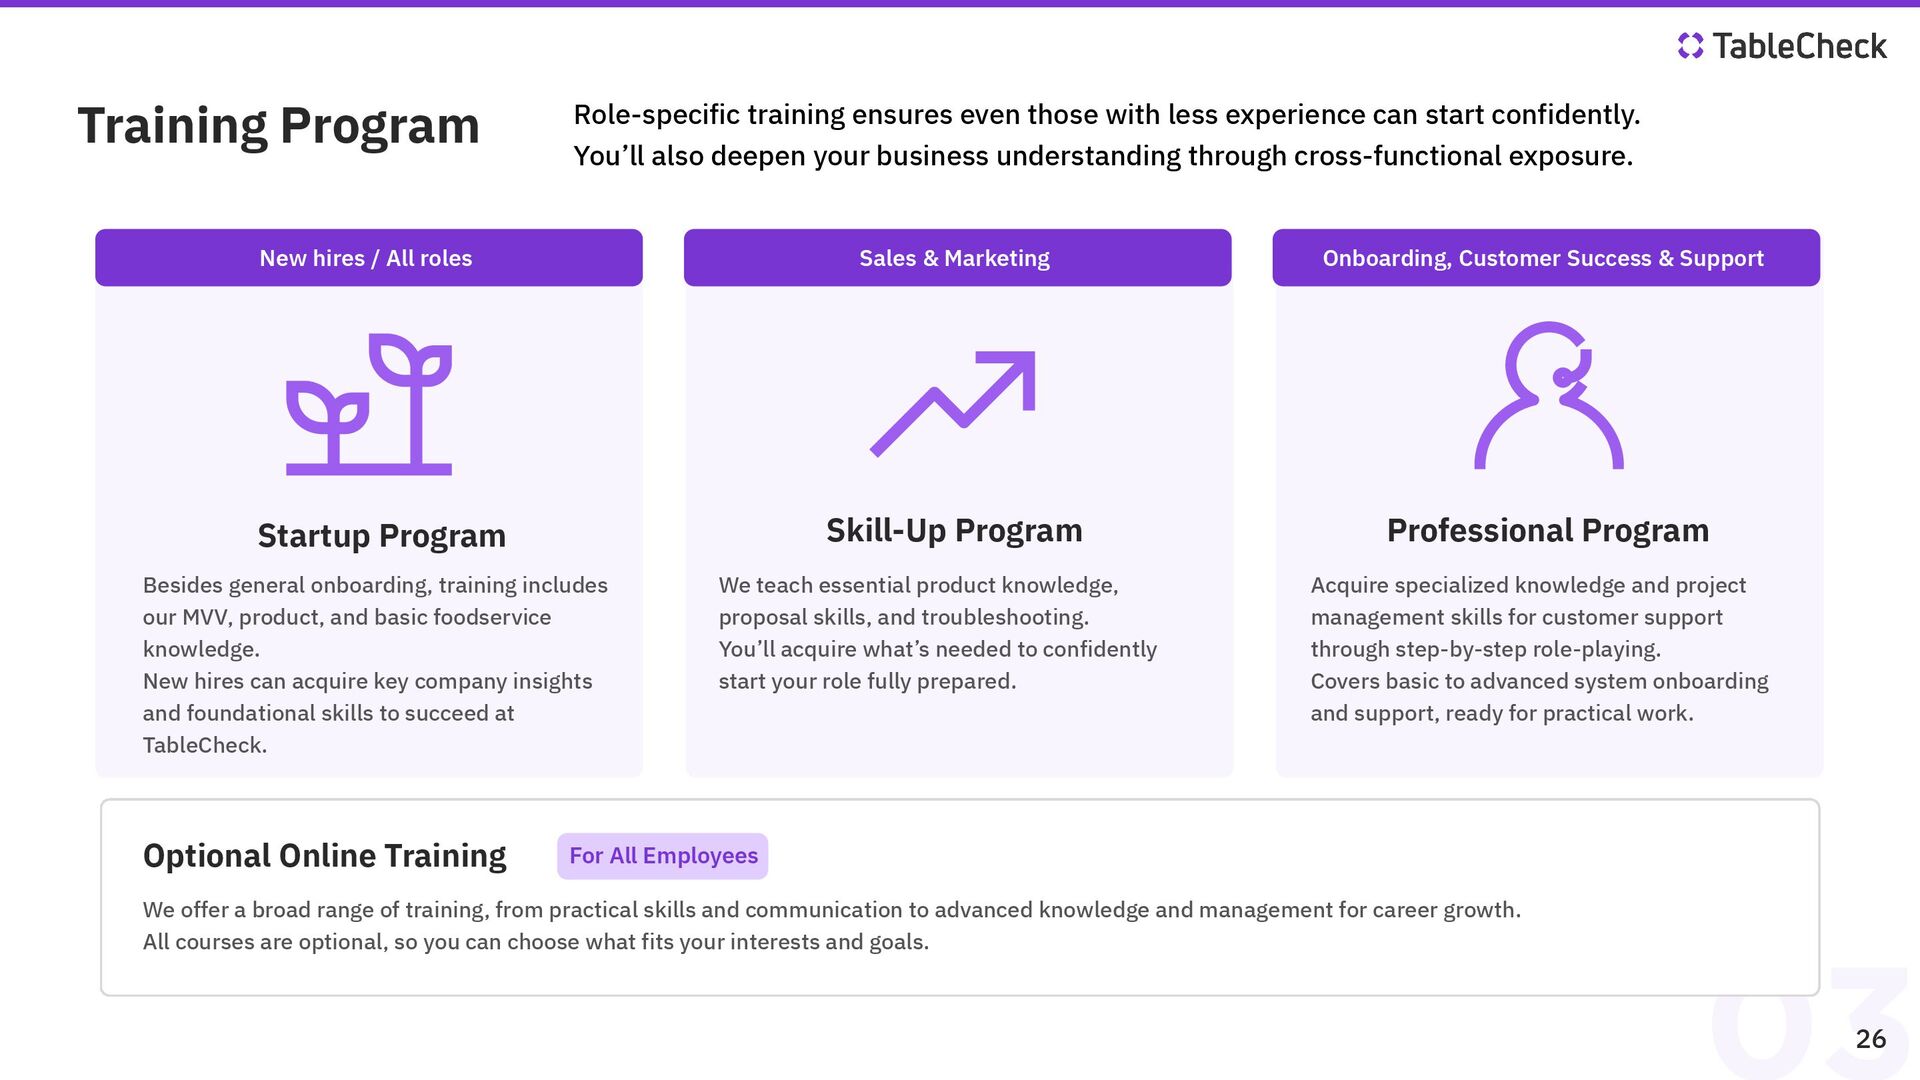Click the Skill-Up Program heading

[x=954, y=531]
